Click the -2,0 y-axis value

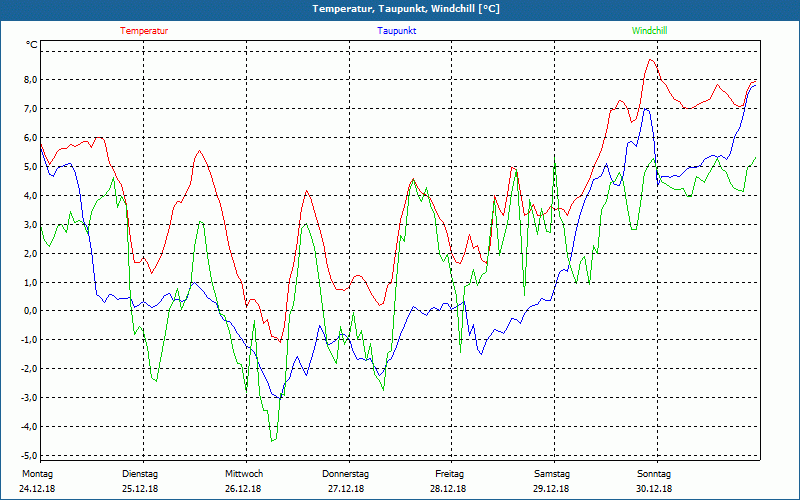28,369
